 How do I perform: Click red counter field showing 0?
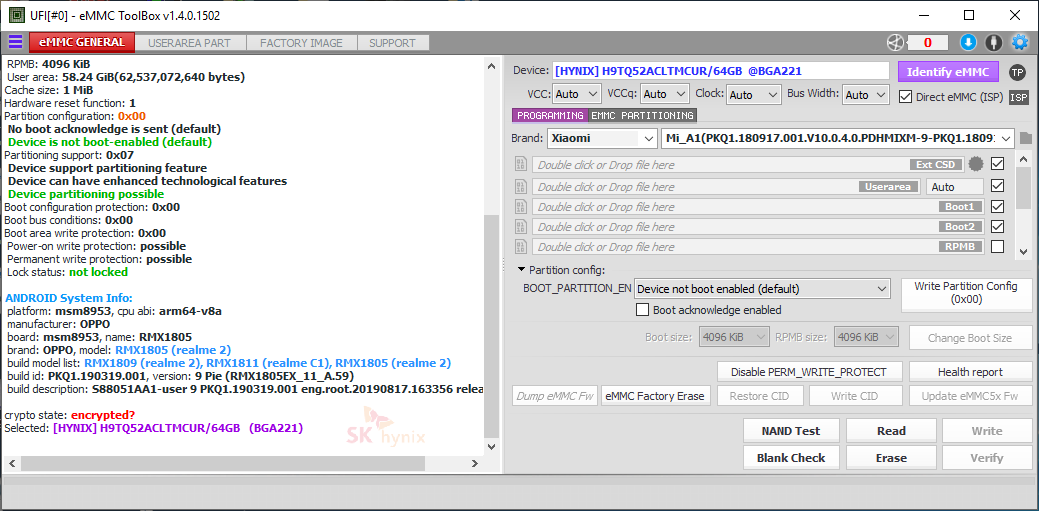[927, 42]
